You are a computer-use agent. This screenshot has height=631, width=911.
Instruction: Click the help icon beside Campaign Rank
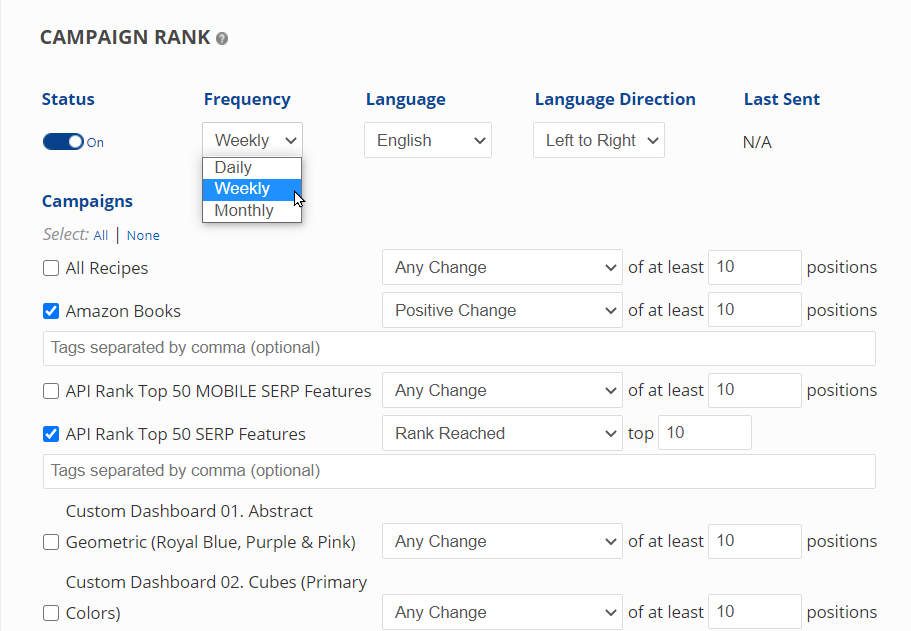click(222, 39)
